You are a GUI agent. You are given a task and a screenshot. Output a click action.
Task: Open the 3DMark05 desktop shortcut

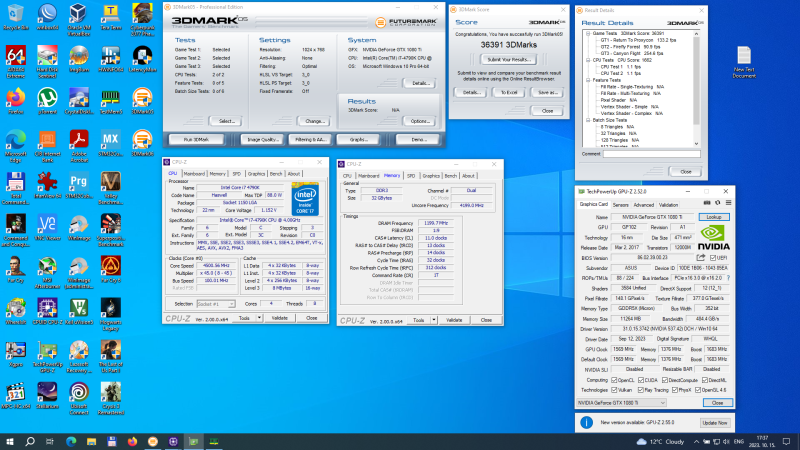142,101
